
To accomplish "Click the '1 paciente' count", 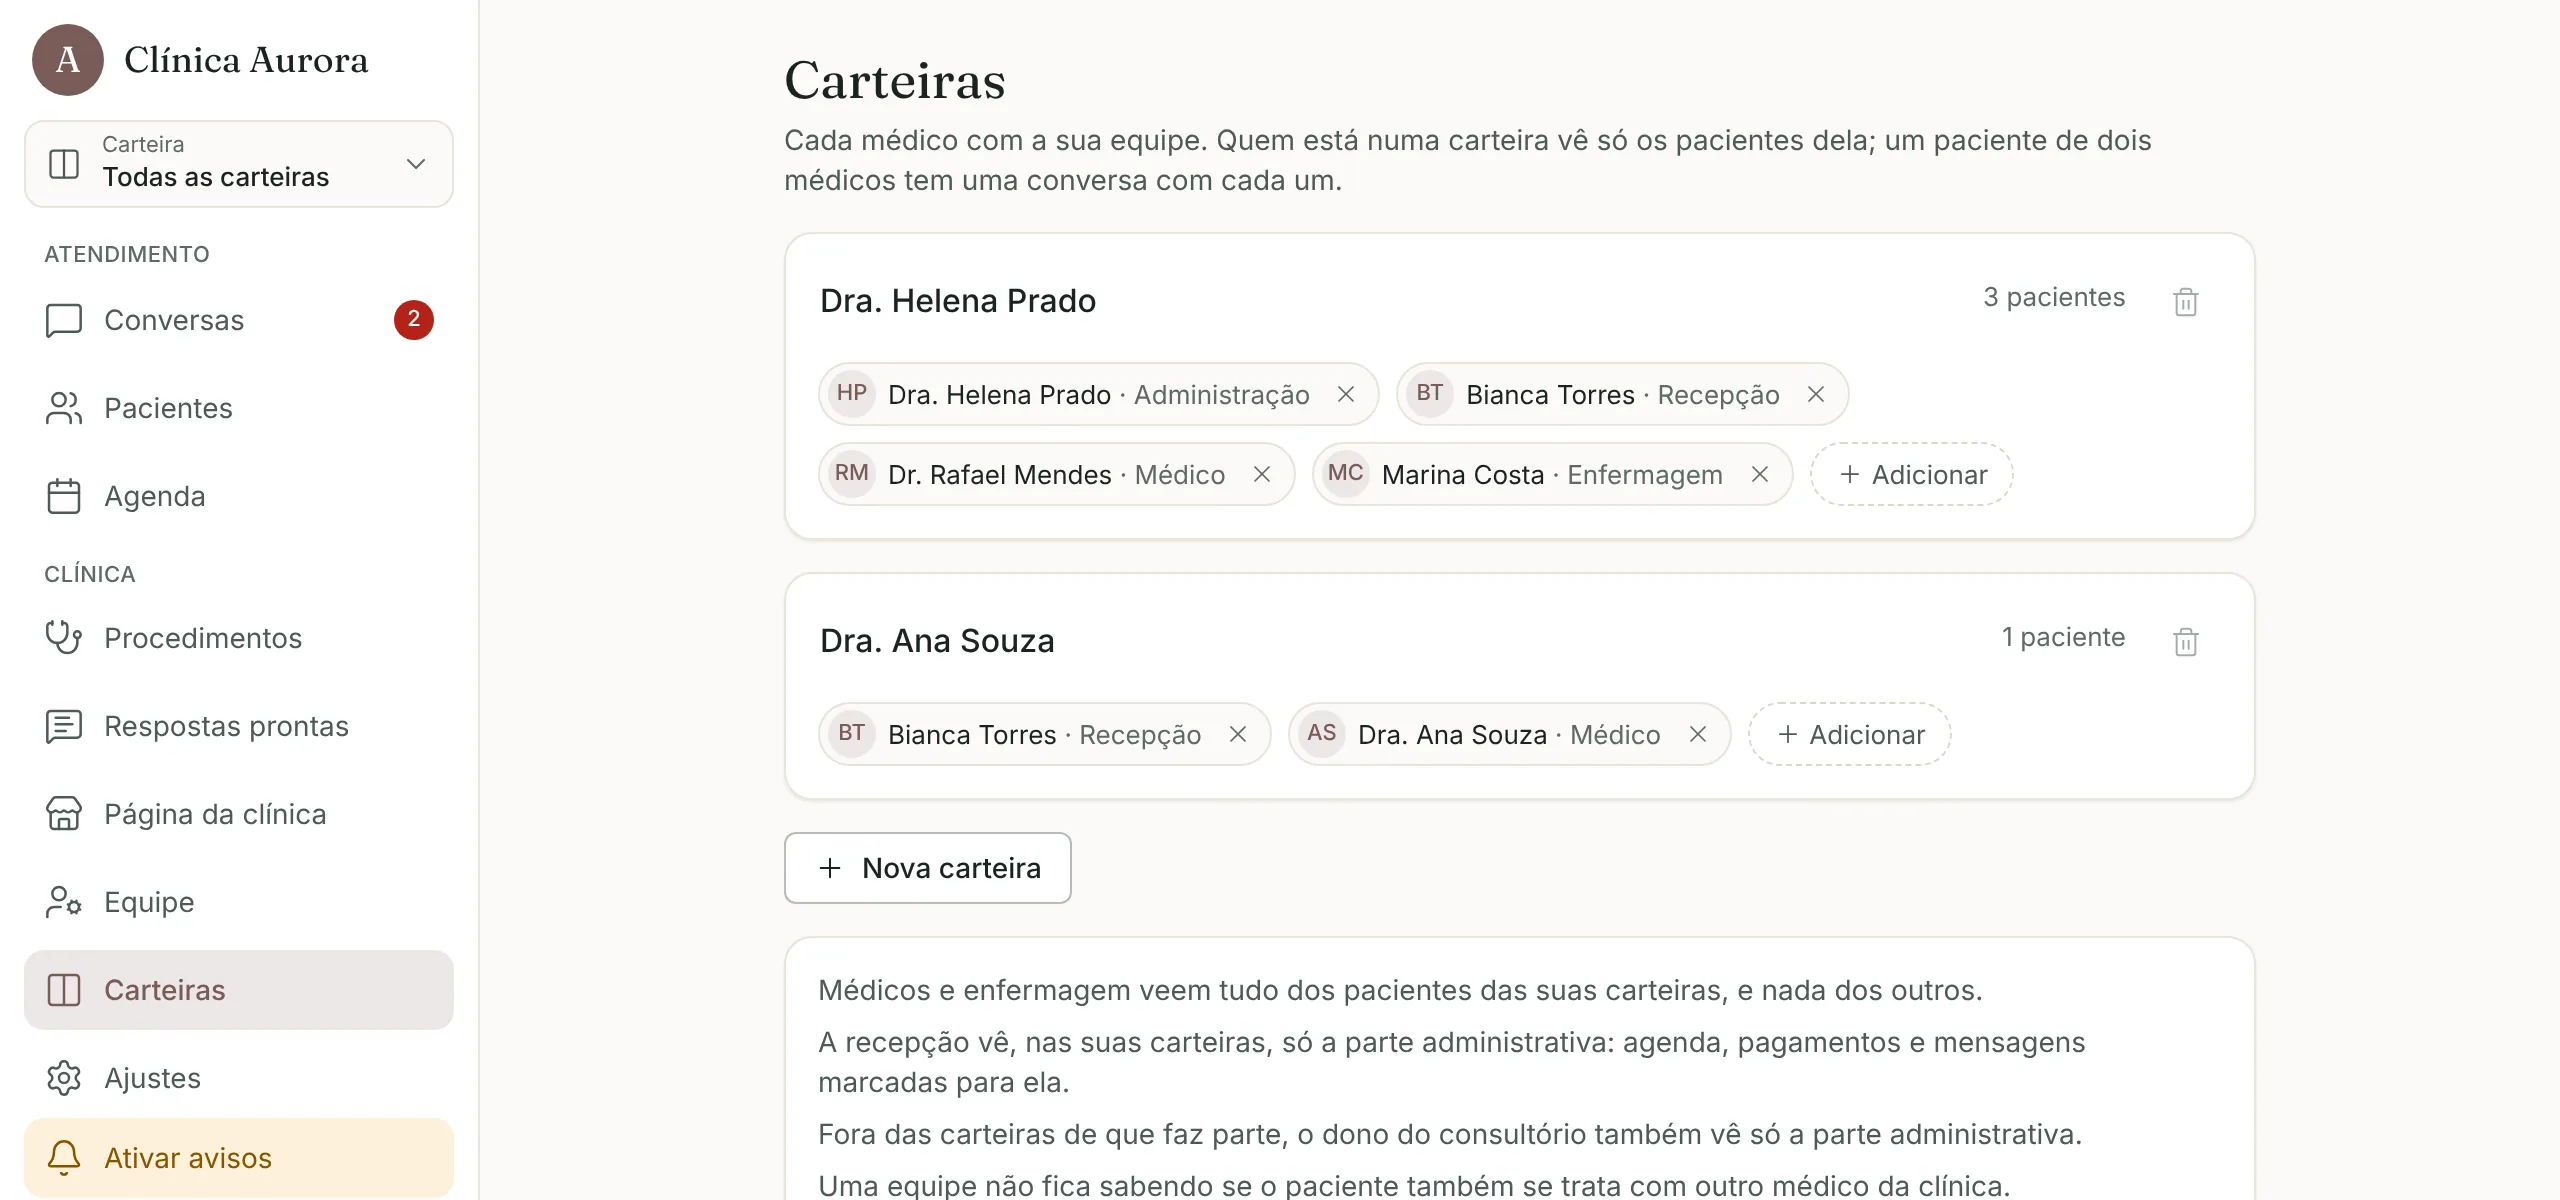I will point(2063,637).
